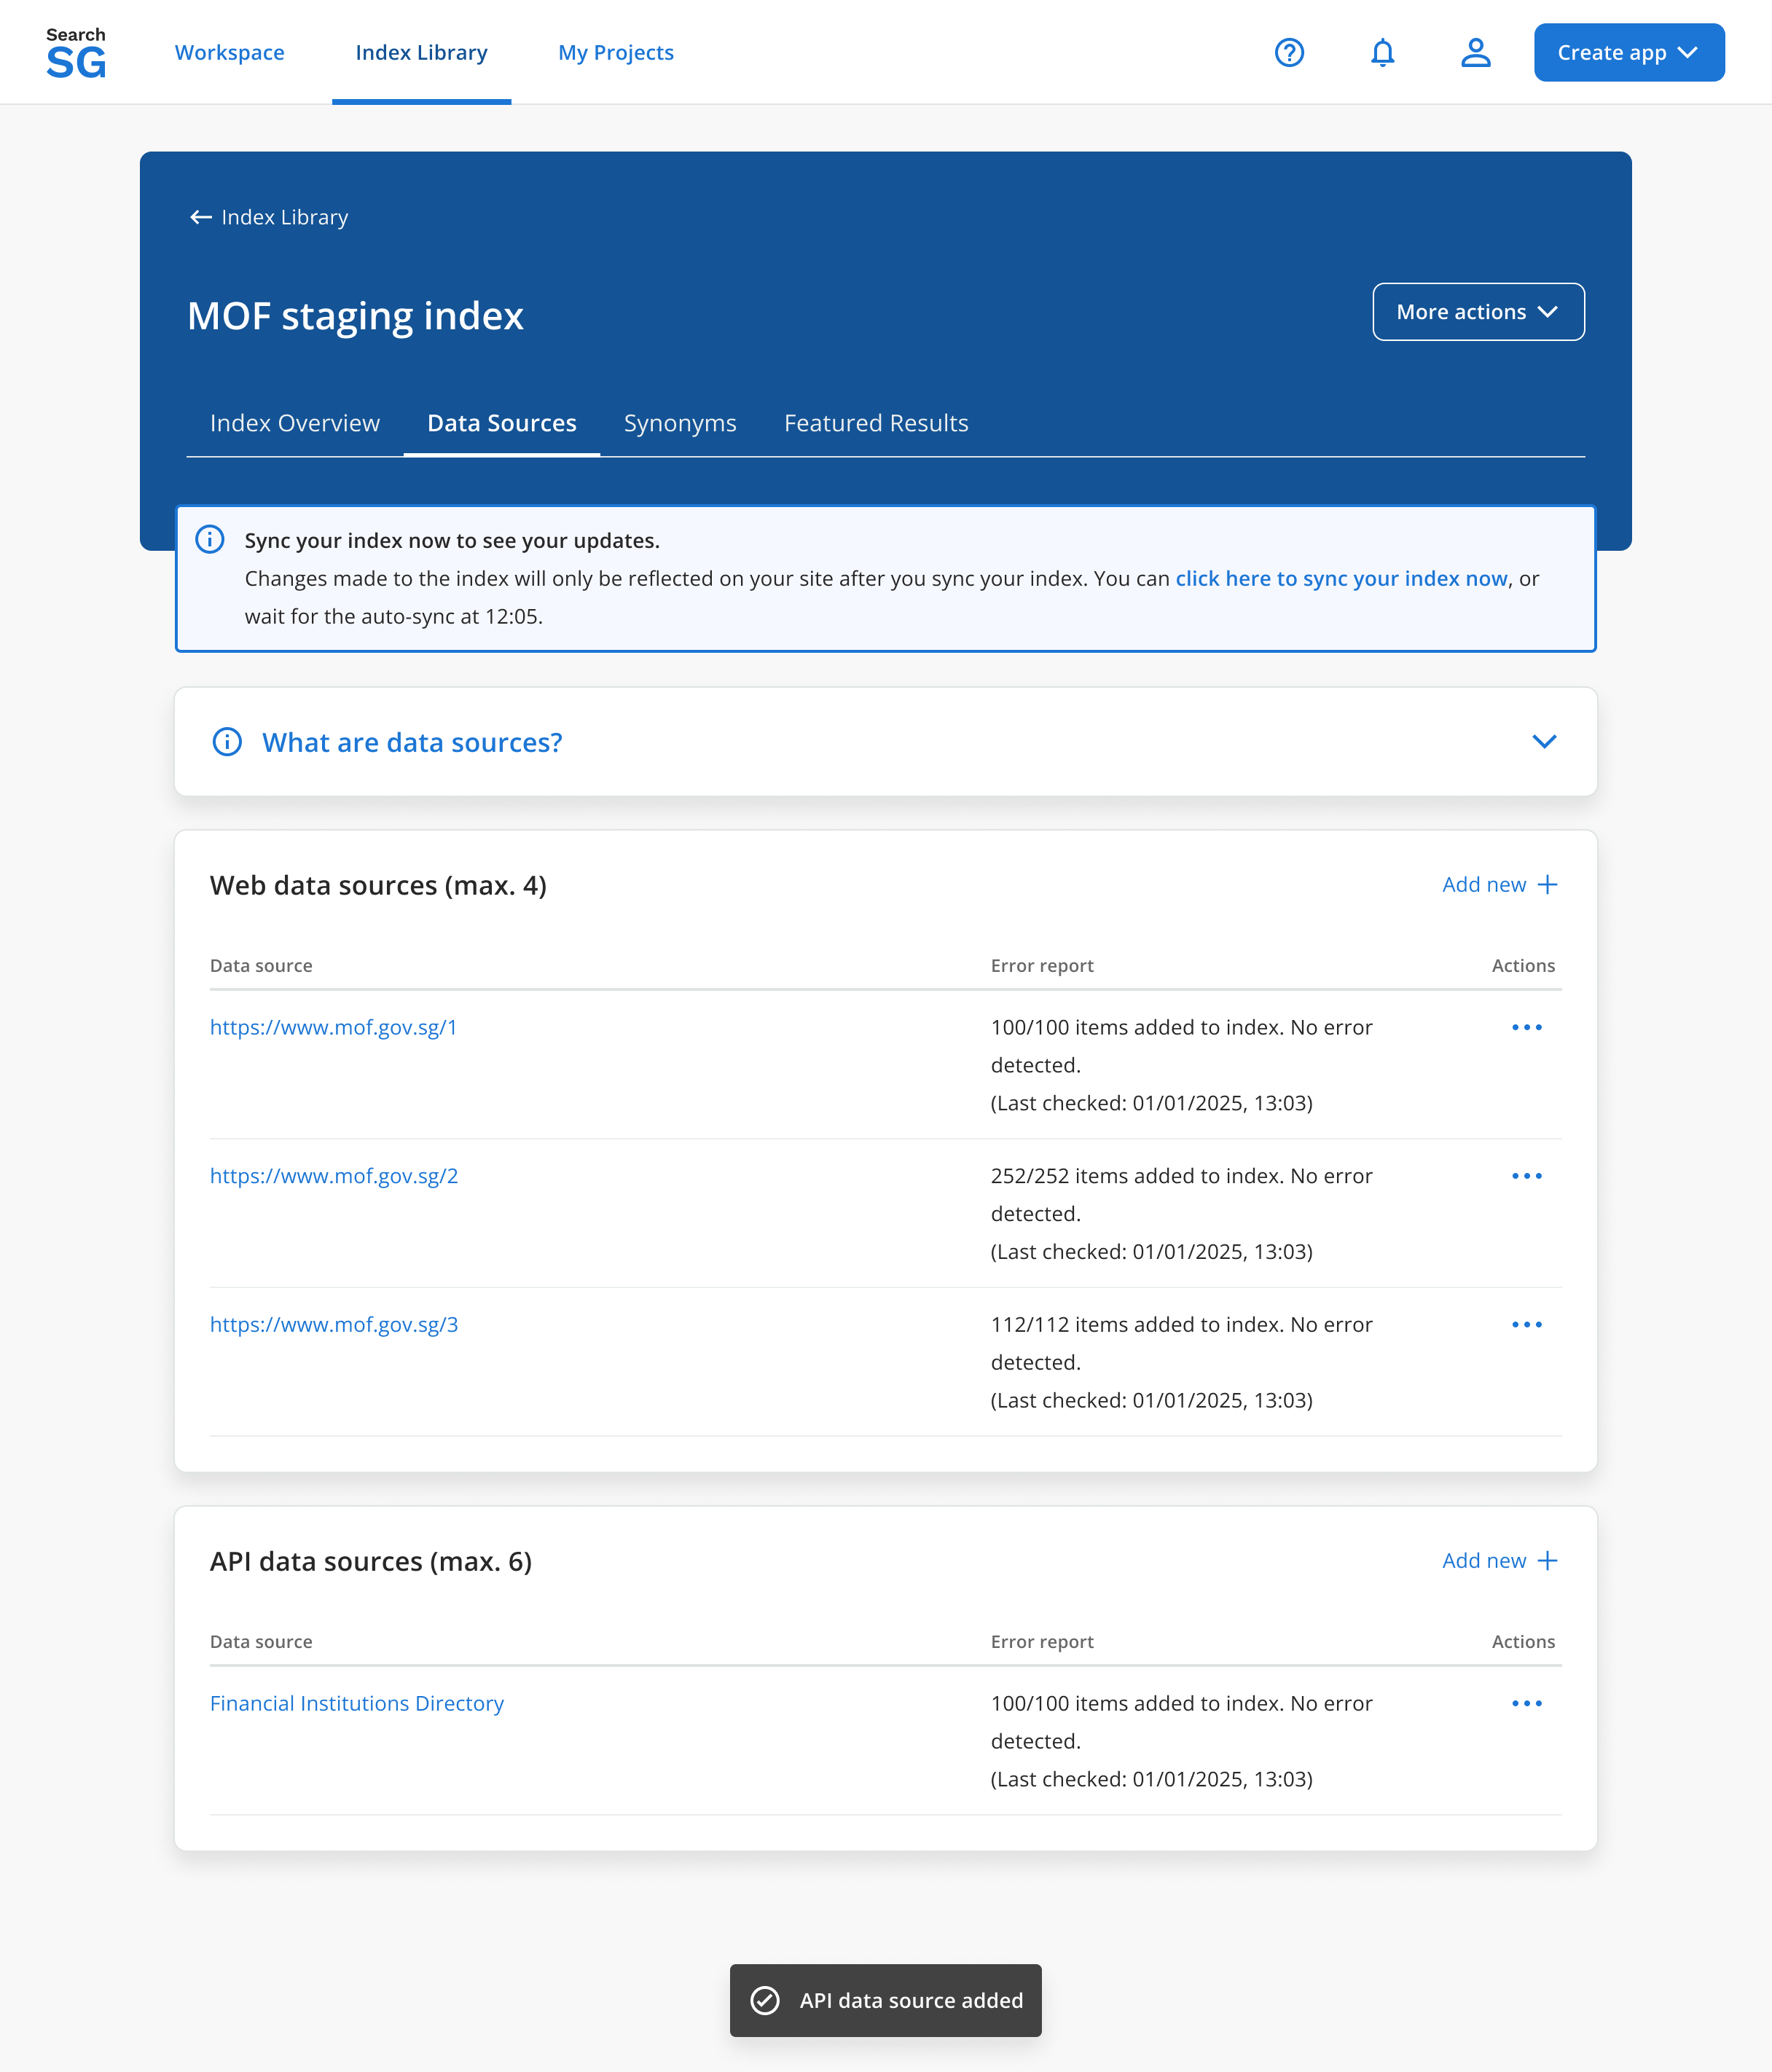
Task: Open the help question mark icon
Action: point(1289,52)
